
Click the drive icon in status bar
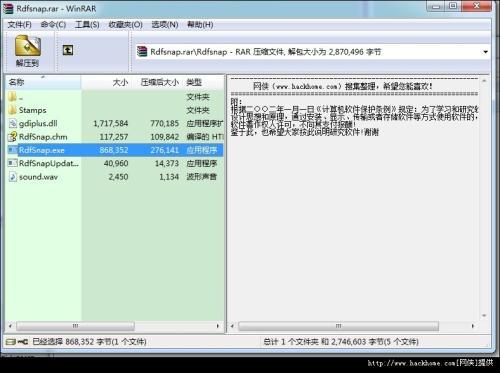click(11, 341)
